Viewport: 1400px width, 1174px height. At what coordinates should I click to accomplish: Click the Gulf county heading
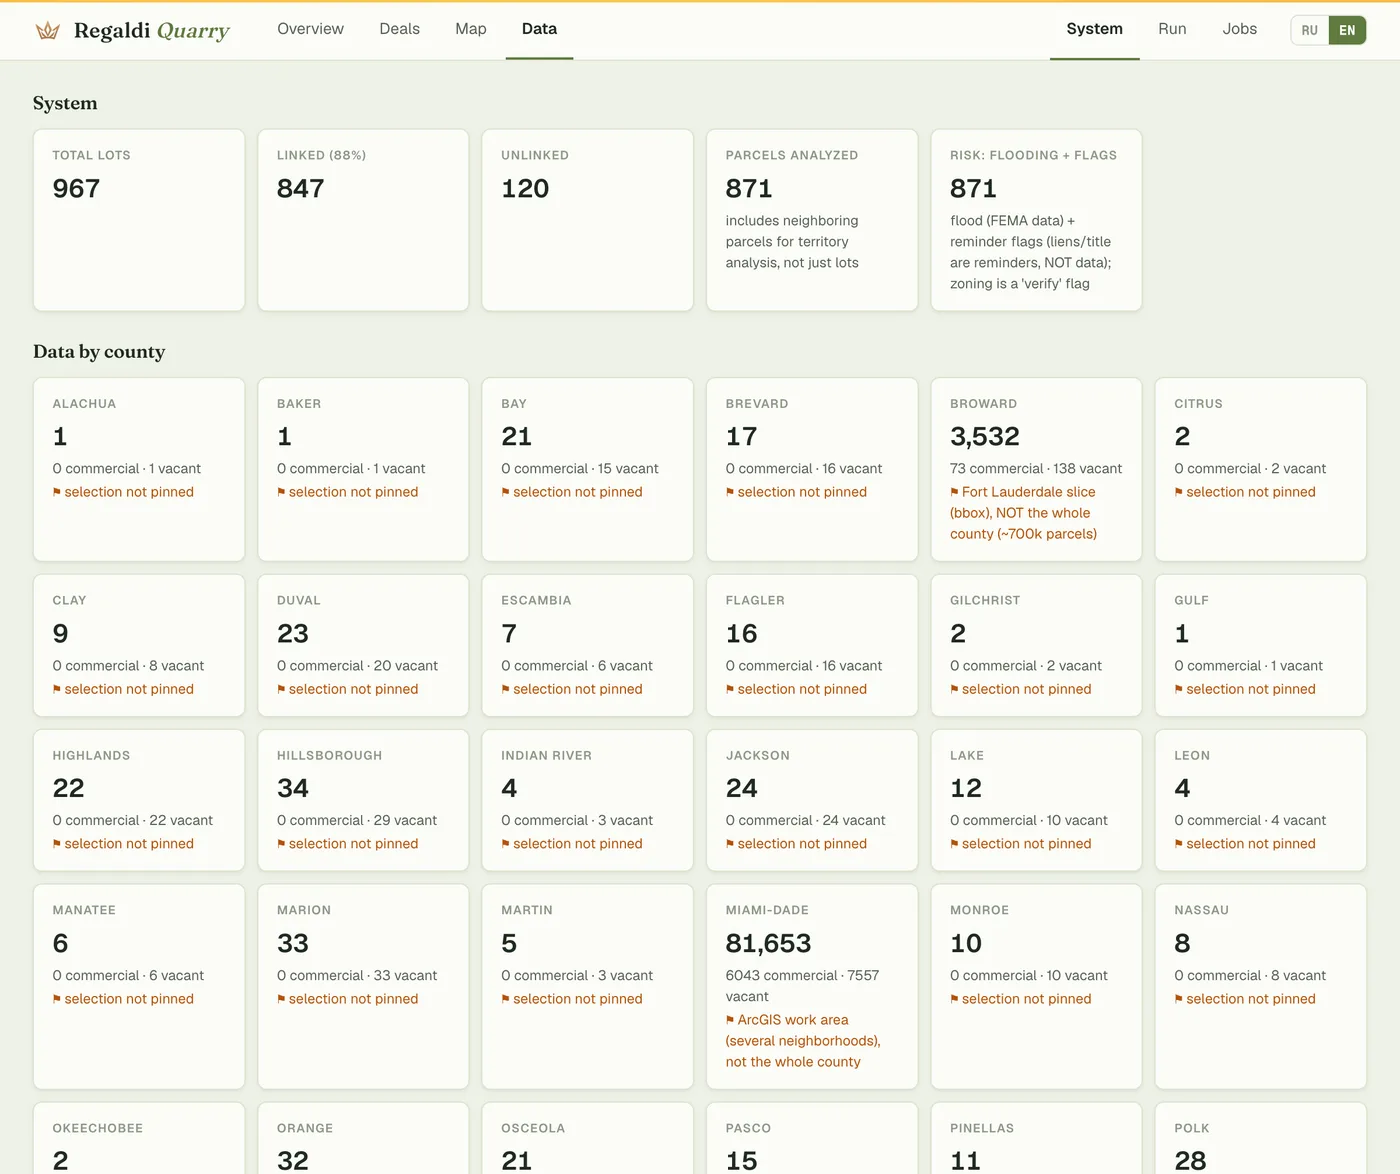coord(1191,601)
